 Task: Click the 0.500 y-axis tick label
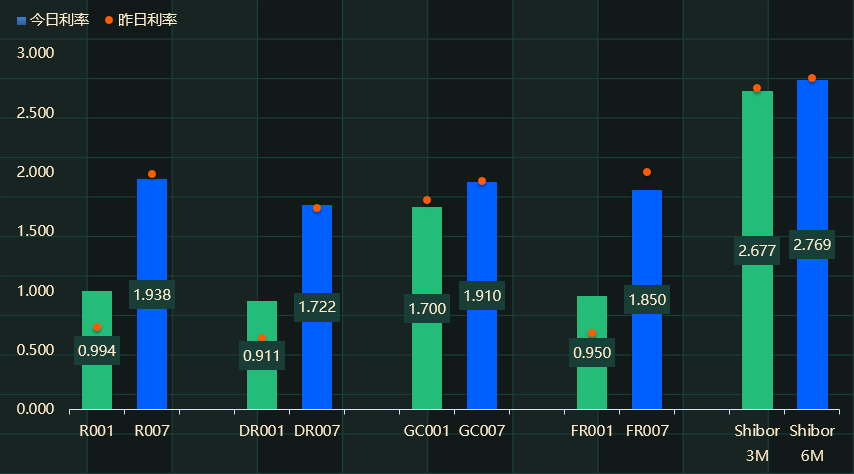click(x=35, y=350)
